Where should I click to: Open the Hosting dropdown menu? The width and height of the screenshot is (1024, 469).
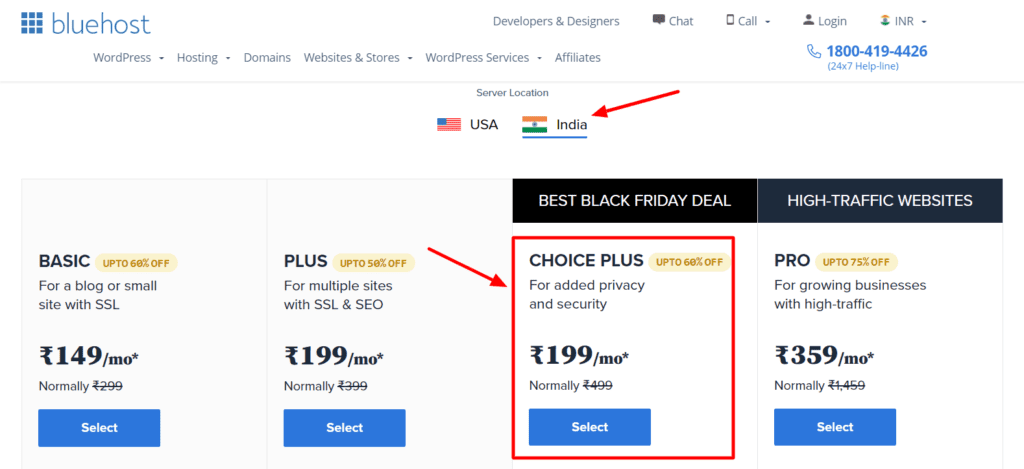coord(203,58)
